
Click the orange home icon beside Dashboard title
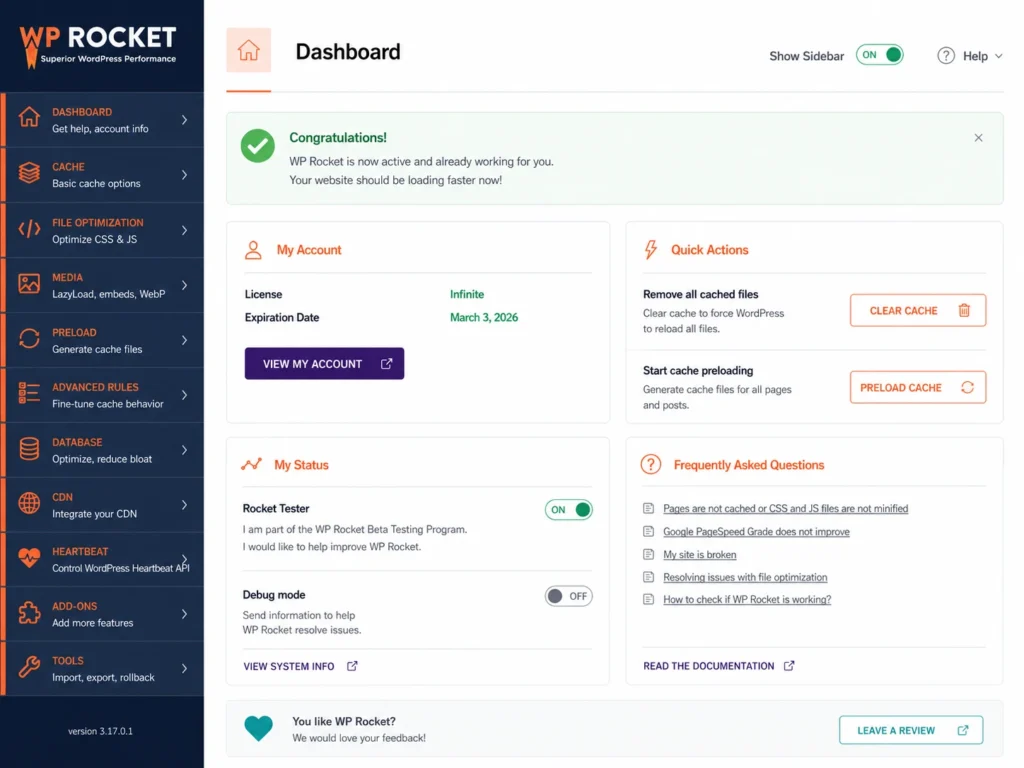coord(248,50)
